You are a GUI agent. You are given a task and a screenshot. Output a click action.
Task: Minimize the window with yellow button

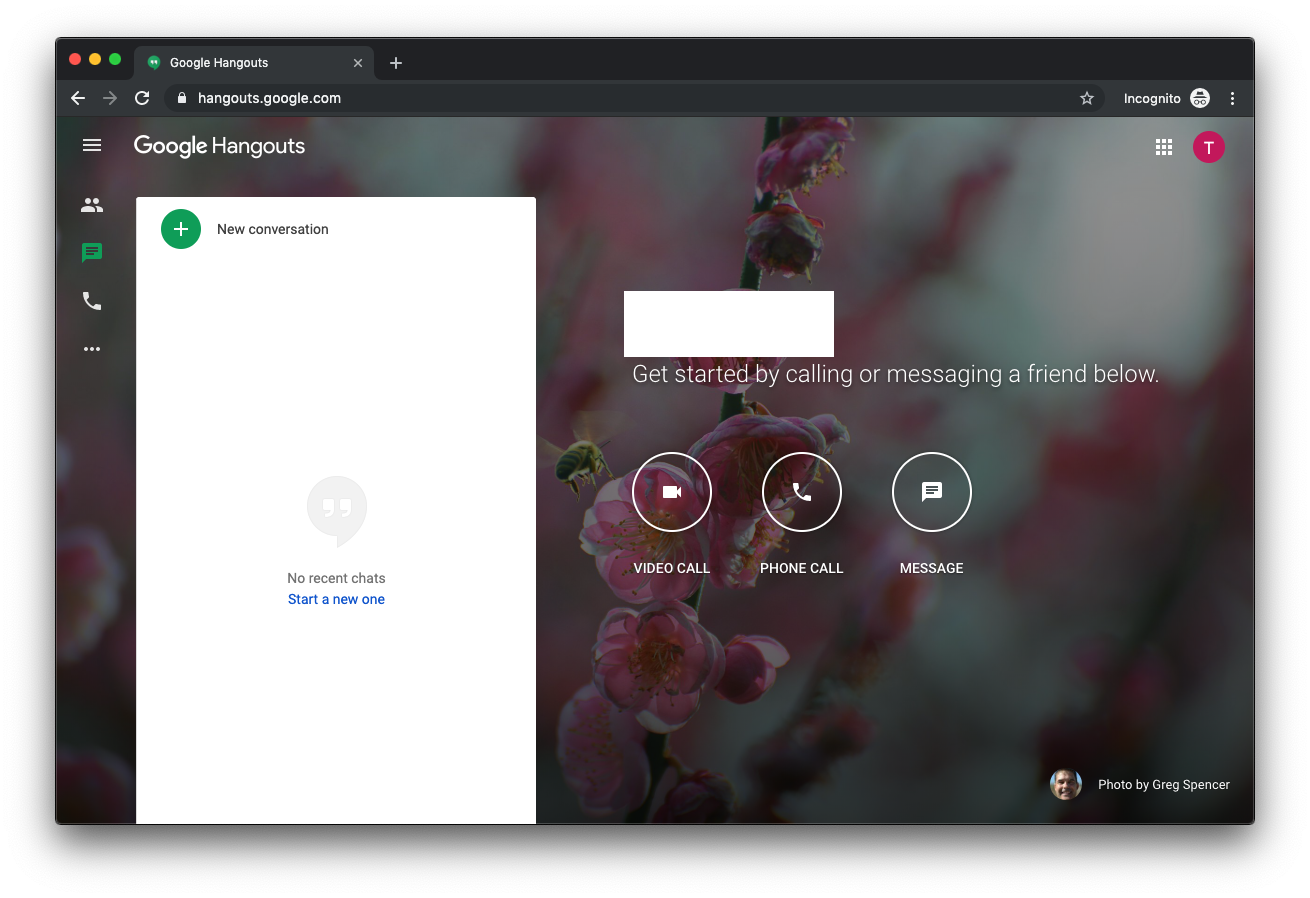[x=95, y=60]
